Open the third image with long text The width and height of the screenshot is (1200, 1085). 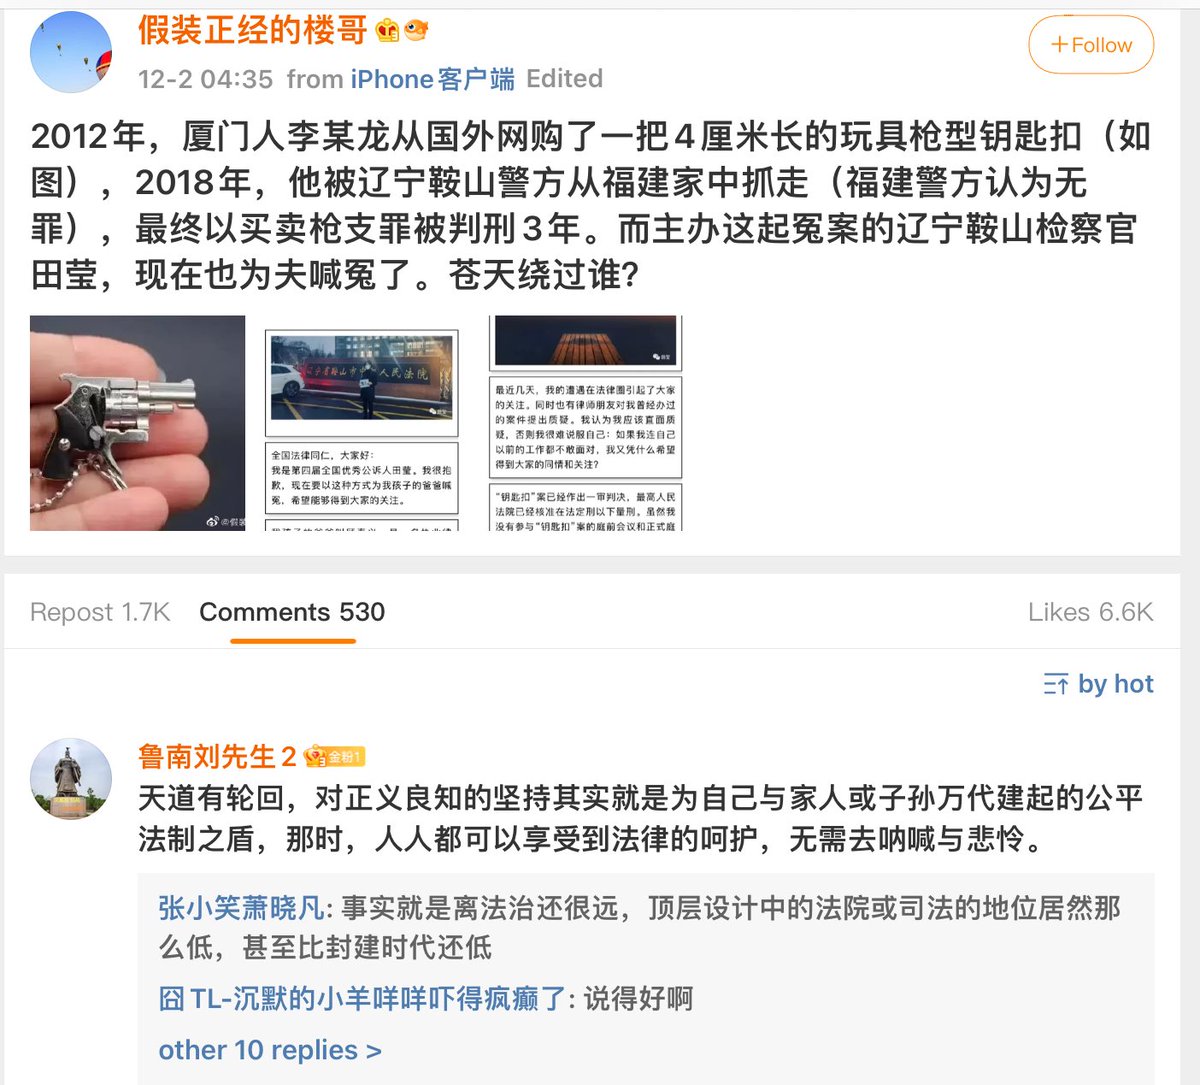pyautogui.click(x=585, y=423)
